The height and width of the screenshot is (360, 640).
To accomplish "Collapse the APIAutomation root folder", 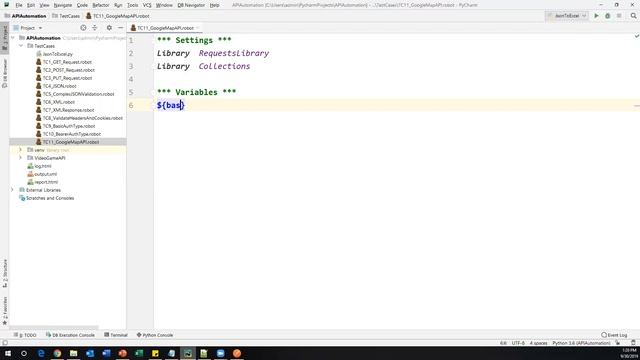I will pyautogui.click(x=13, y=38).
